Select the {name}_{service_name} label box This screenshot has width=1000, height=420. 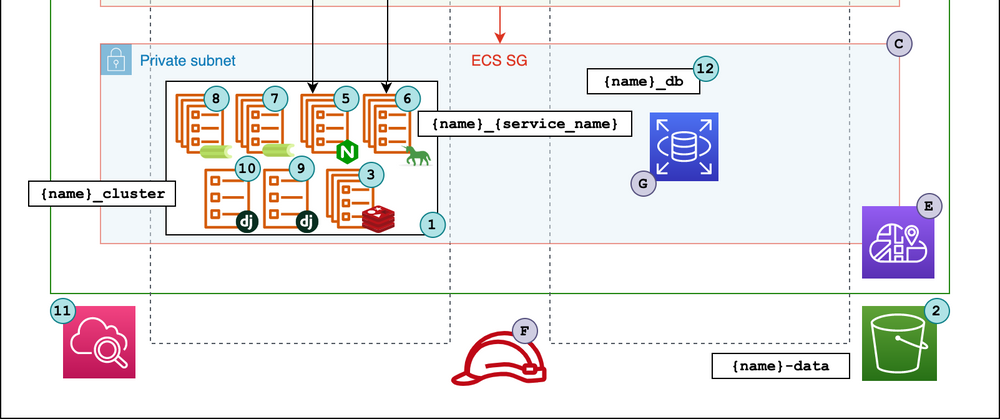[x=525, y=124]
